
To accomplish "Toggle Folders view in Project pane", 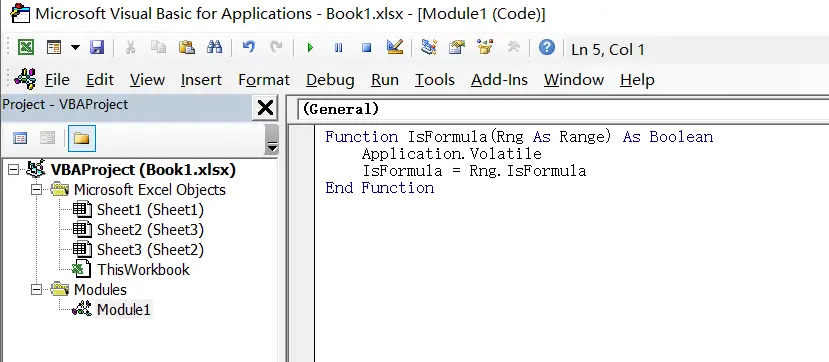I will pos(81,138).
